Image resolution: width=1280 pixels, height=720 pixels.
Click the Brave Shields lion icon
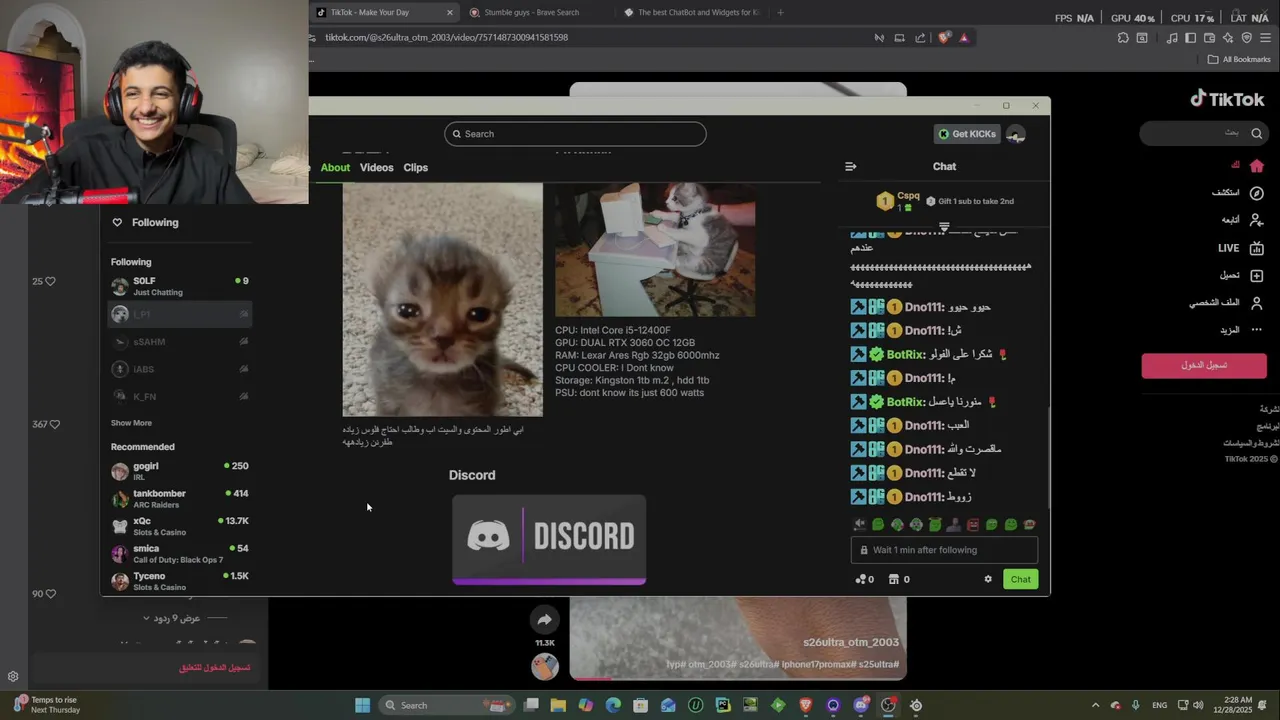(944, 38)
